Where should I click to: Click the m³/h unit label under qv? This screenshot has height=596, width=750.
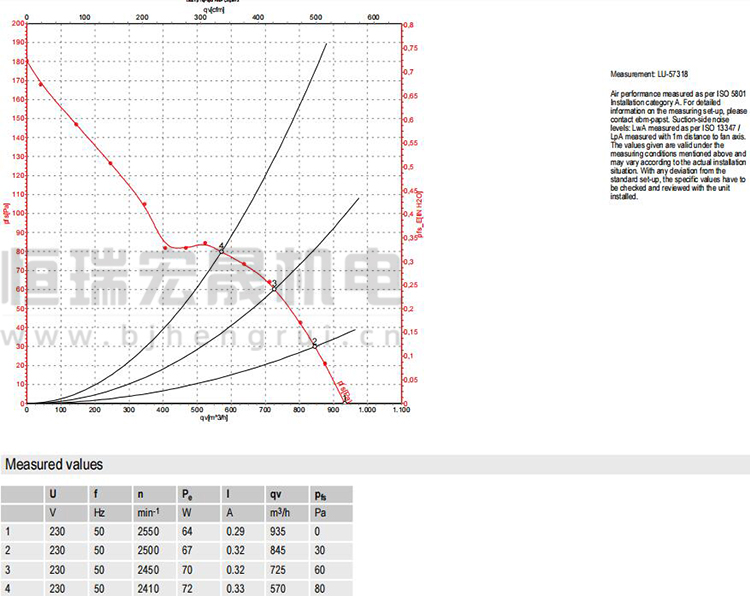tap(280, 513)
